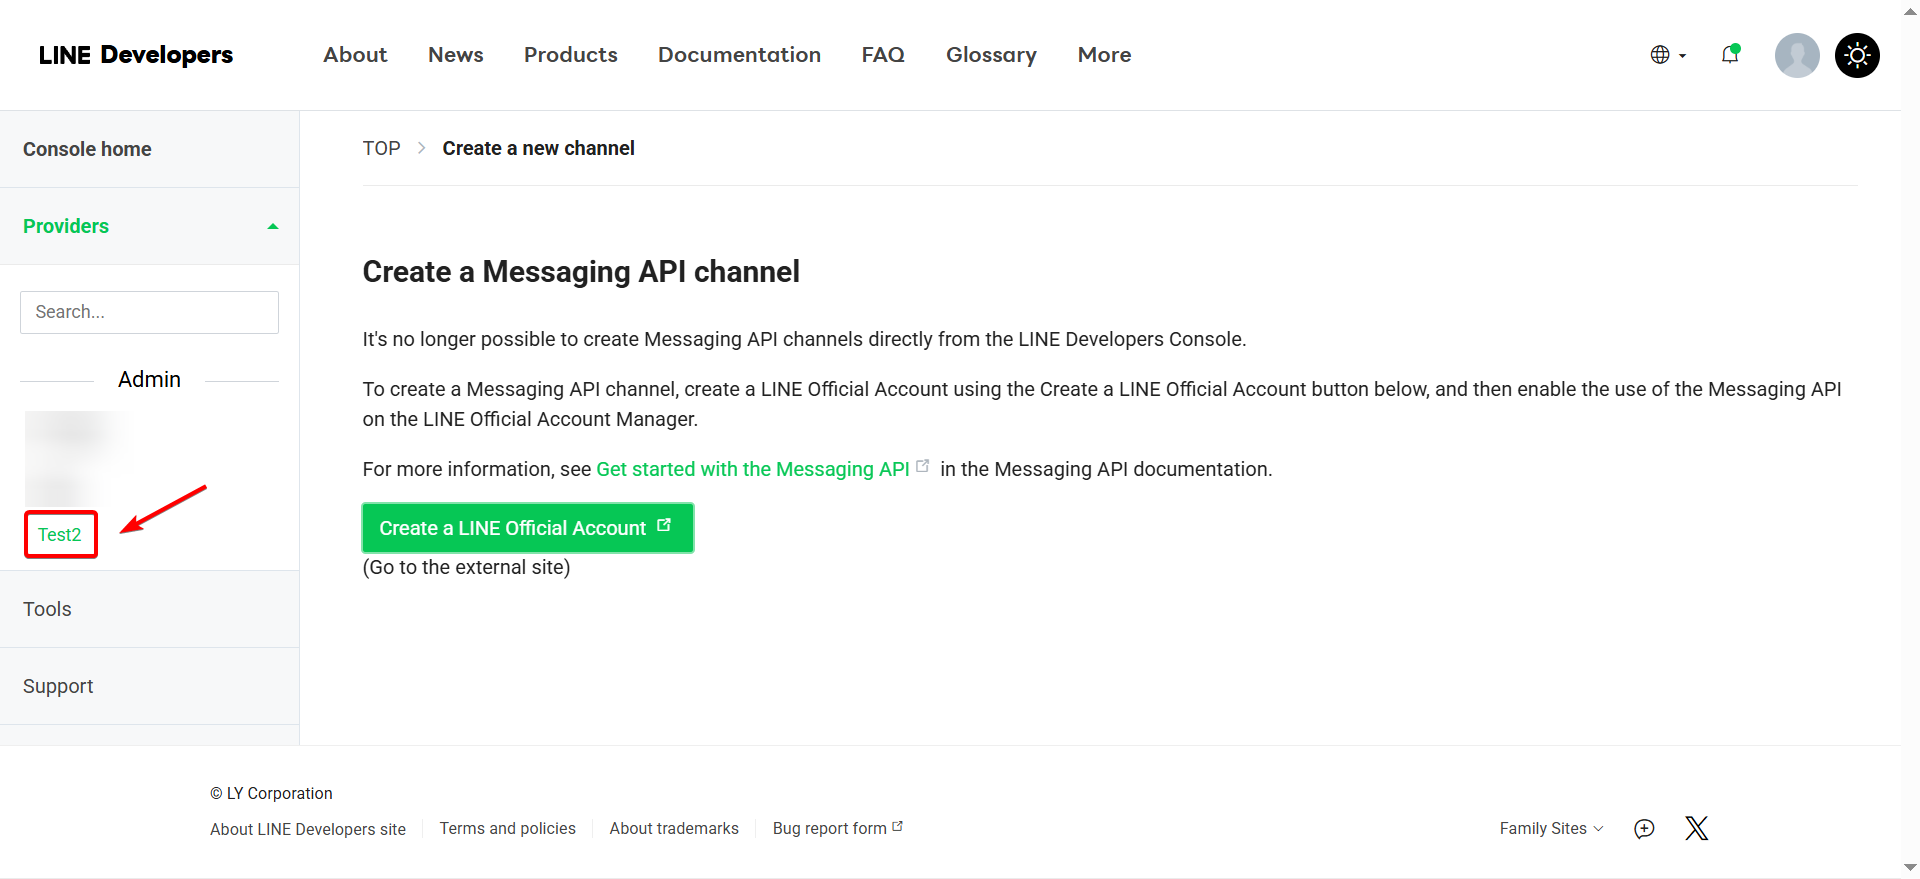Viewport: 1920px width, 879px height.
Task: Select the Test2 provider
Action: coord(60,535)
